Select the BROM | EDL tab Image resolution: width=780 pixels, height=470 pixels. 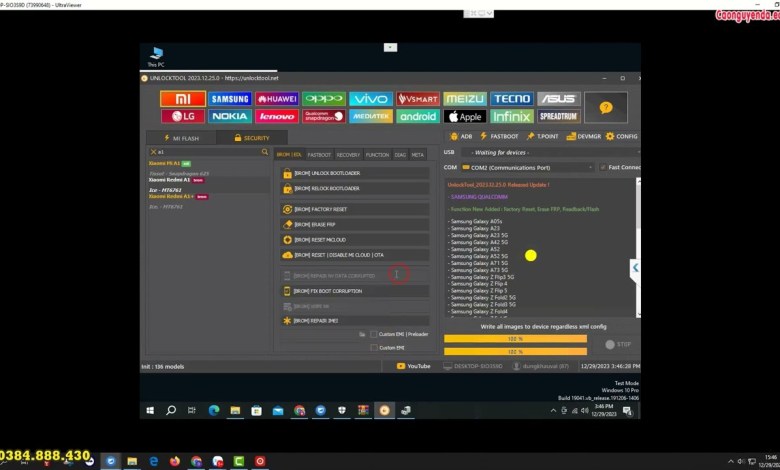point(289,155)
